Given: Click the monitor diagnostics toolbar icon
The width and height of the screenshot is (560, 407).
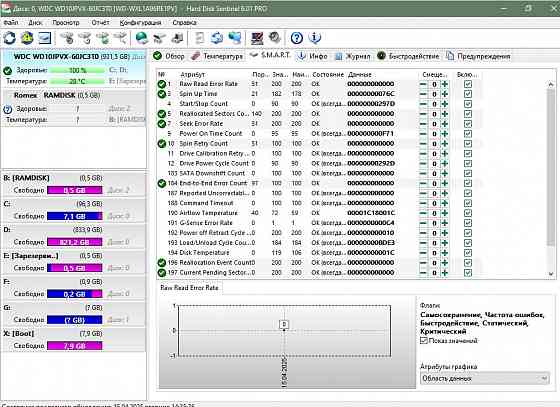Looking at the screenshot, I should click(257, 38).
